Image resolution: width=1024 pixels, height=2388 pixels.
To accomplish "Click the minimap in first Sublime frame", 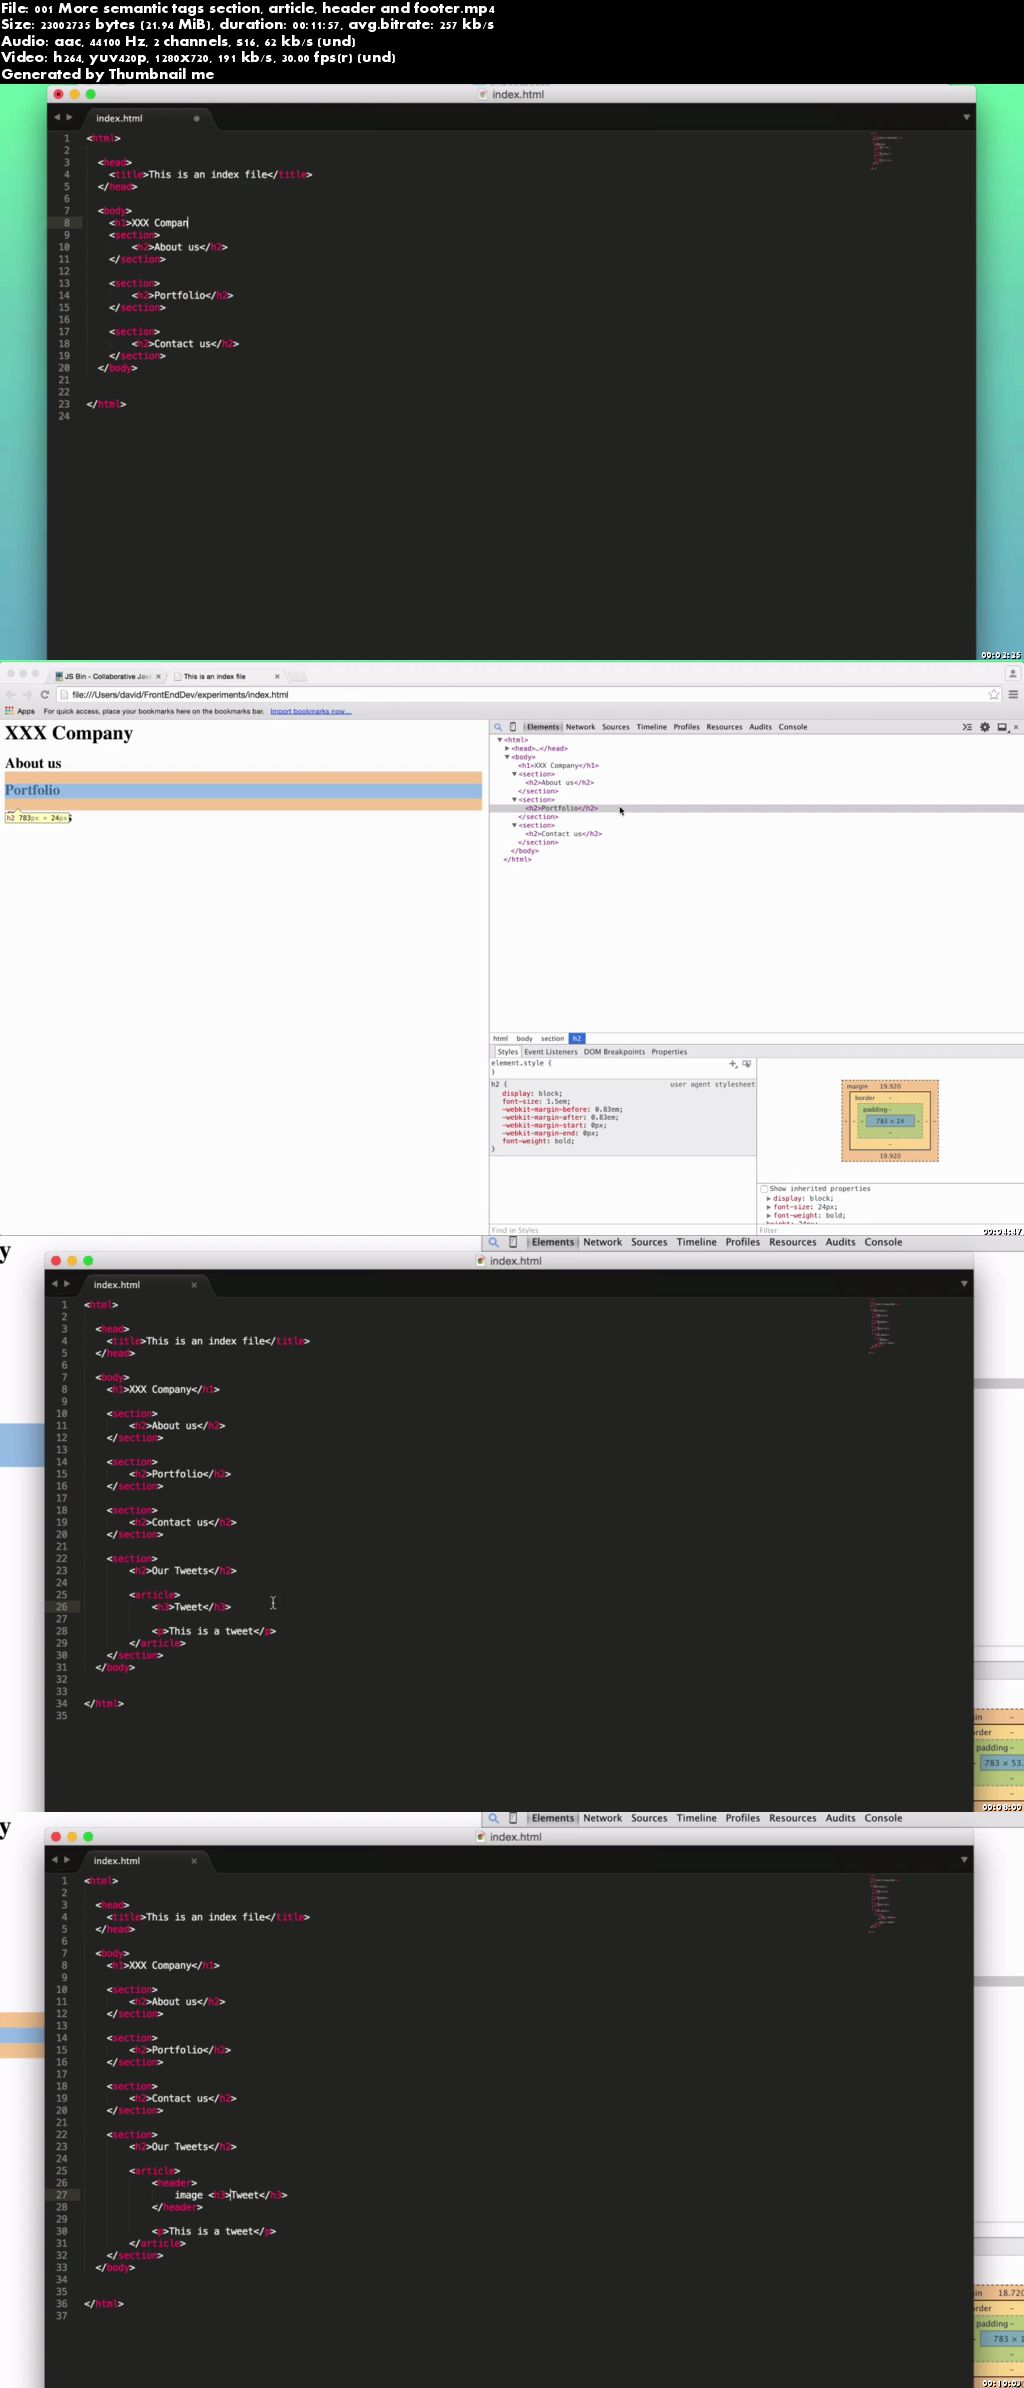I will (885, 150).
